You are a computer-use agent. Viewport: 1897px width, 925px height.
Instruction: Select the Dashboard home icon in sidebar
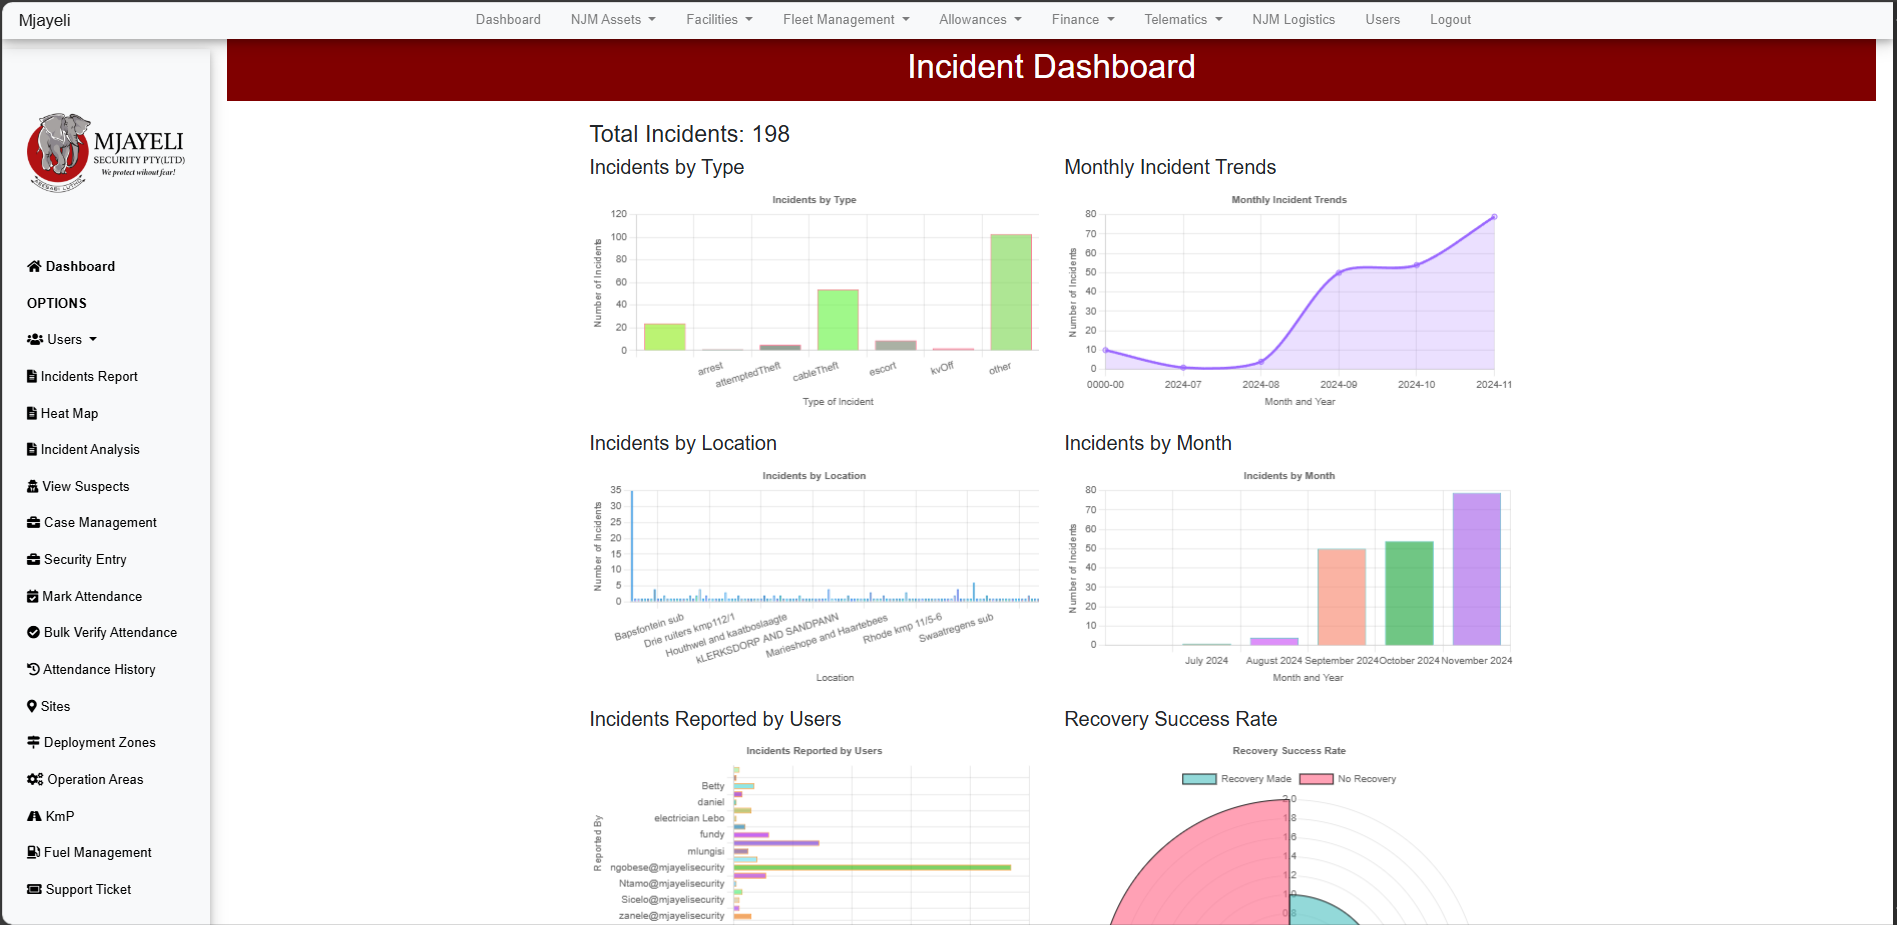[33, 266]
